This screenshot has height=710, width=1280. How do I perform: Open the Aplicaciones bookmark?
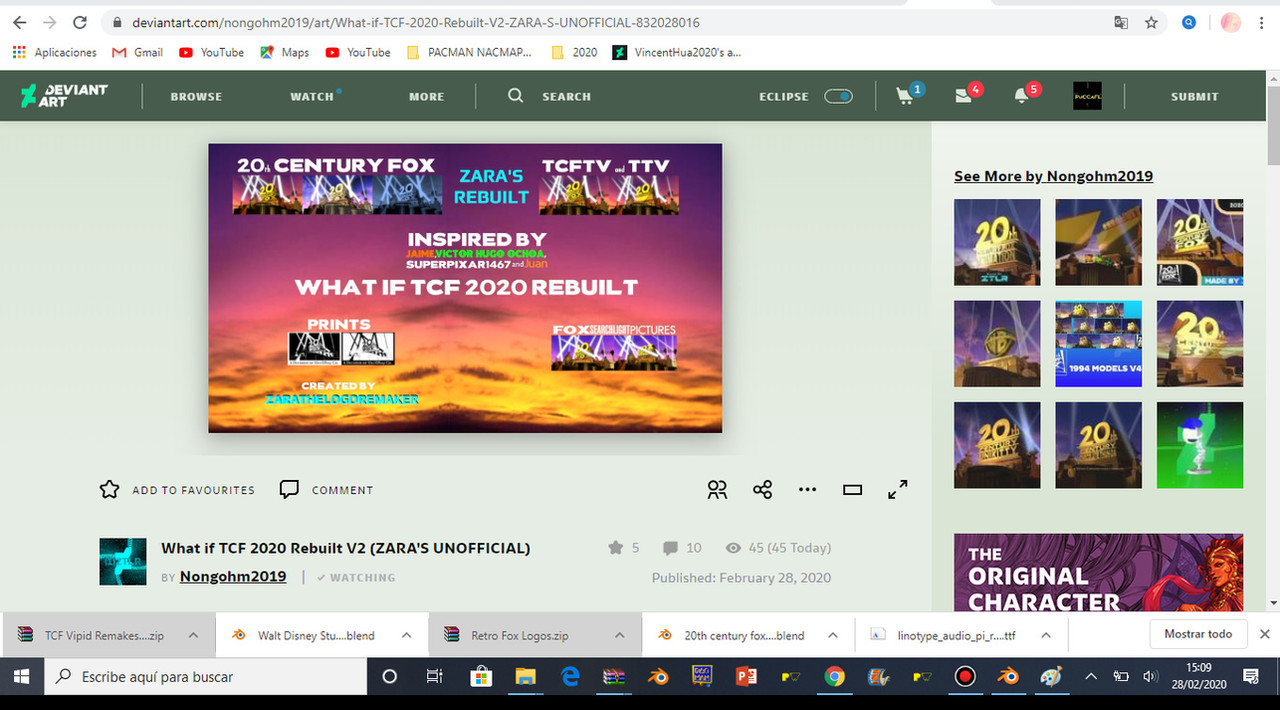[x=55, y=52]
